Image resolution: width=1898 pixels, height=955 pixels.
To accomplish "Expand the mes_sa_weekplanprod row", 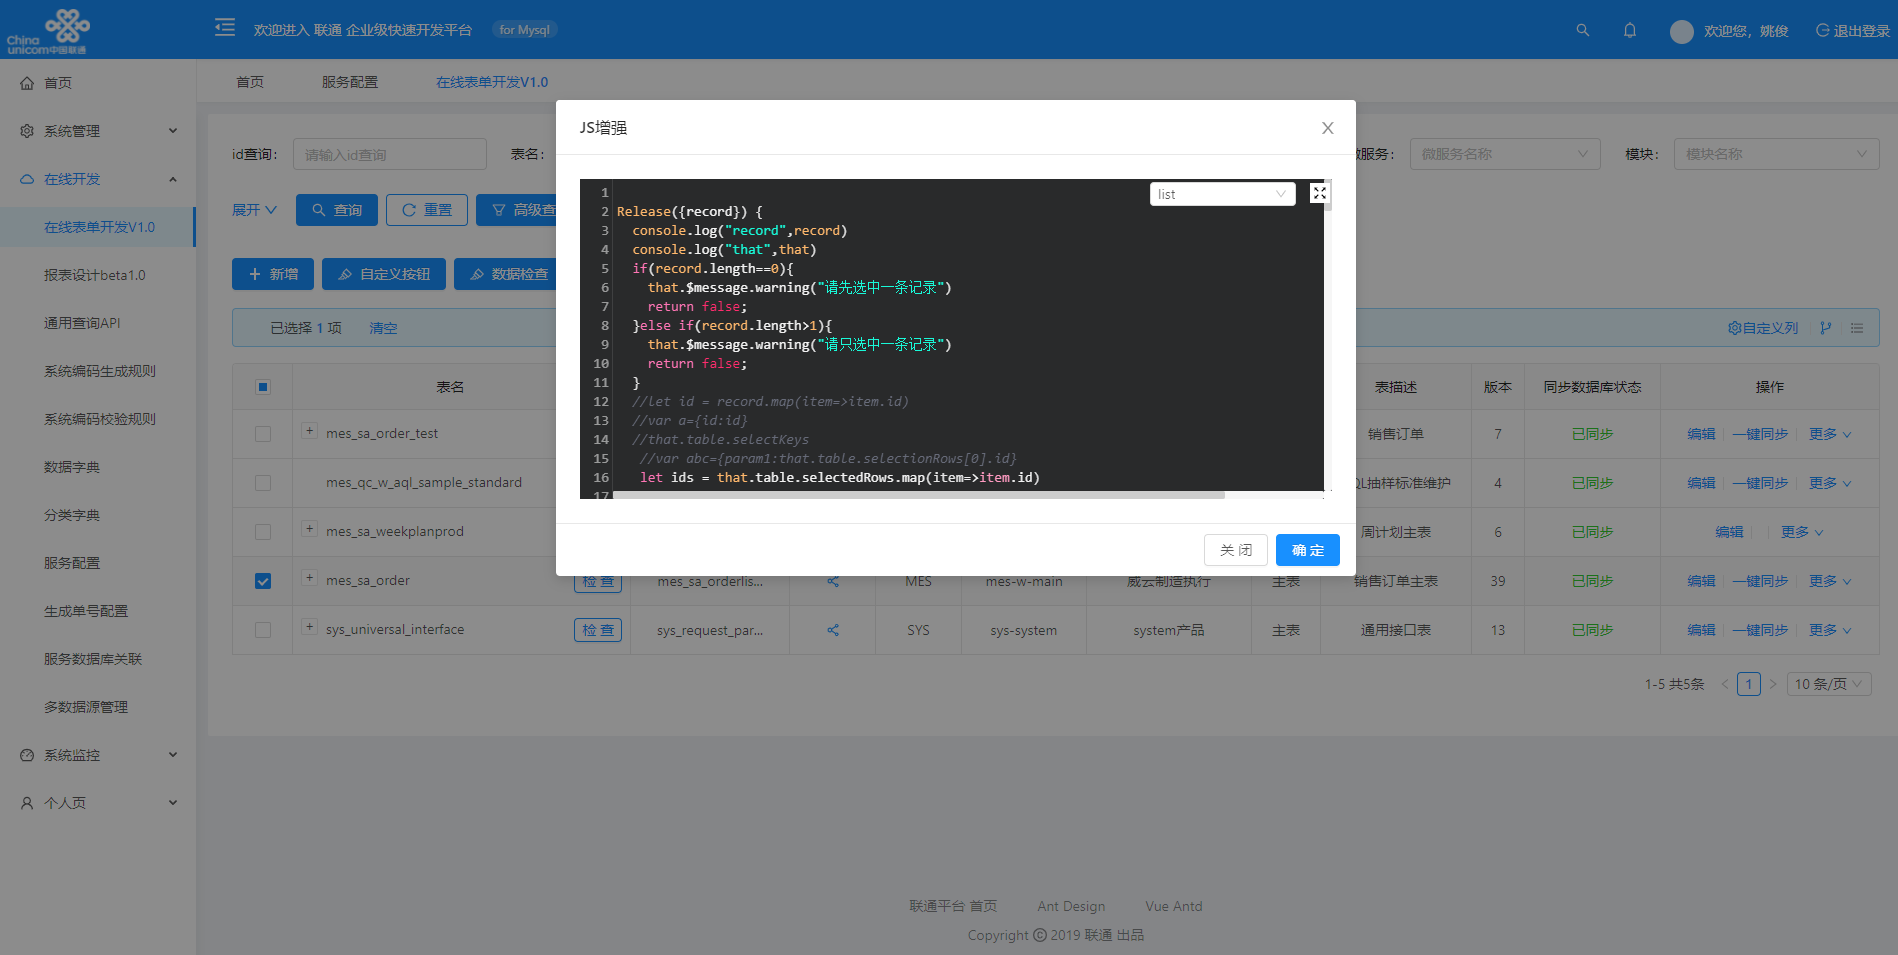I will coord(310,529).
